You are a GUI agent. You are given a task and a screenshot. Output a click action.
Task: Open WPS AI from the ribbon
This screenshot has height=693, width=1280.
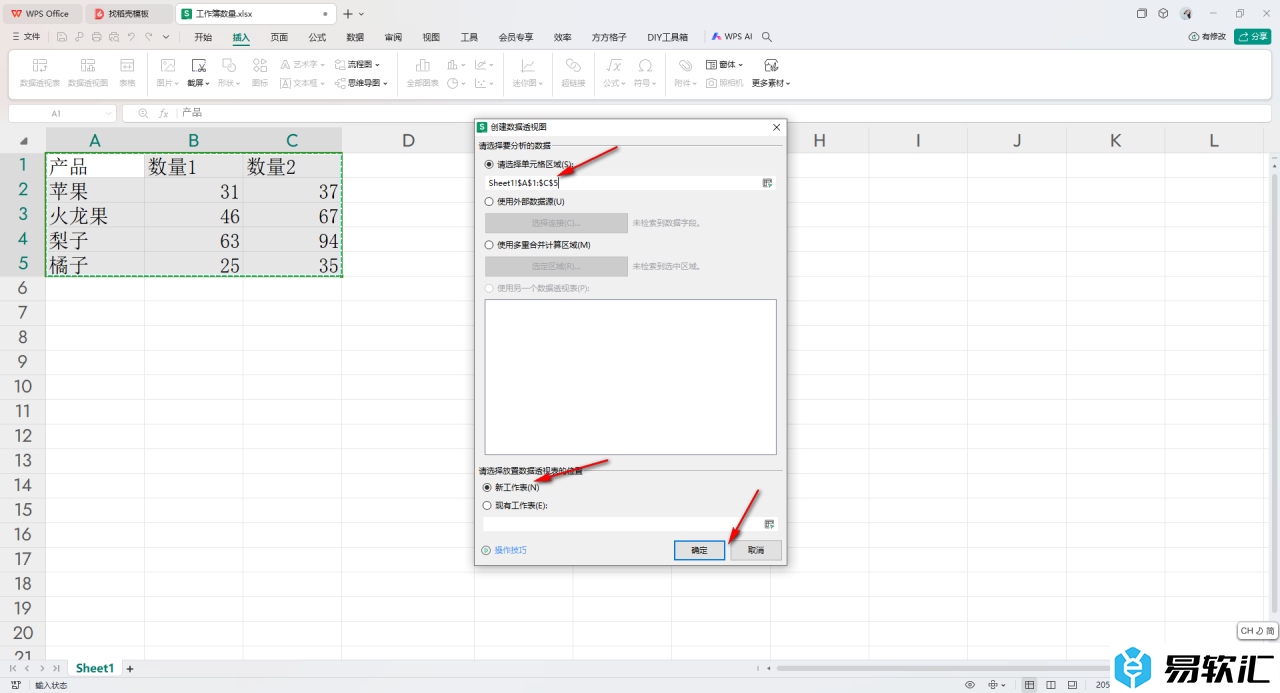click(x=732, y=37)
